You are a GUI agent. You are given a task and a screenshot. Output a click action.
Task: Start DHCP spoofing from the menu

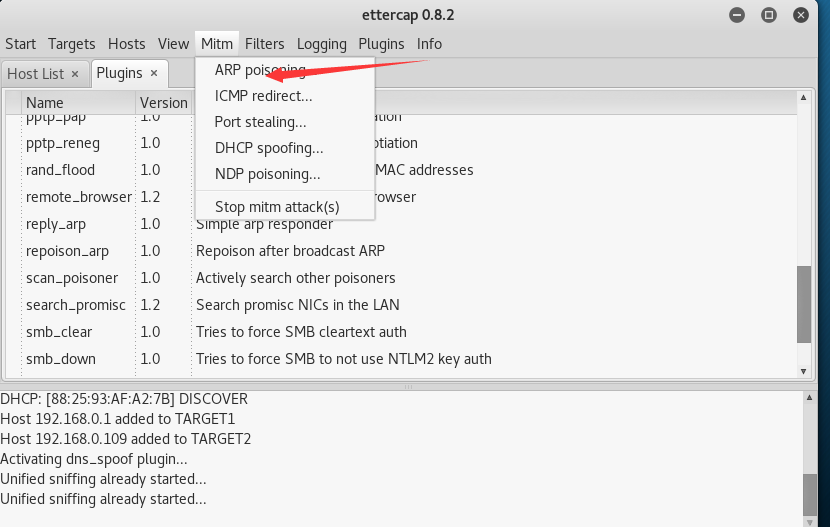[x=269, y=148]
